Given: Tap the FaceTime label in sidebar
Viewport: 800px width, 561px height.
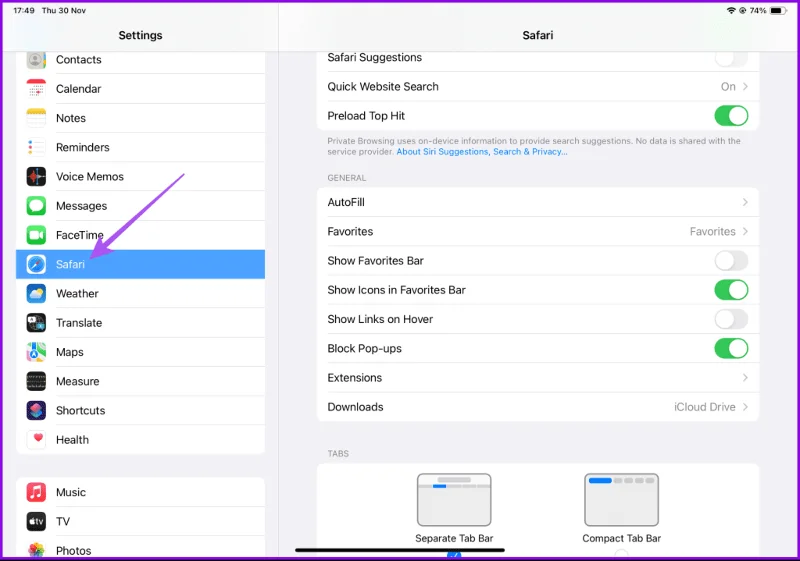Looking at the screenshot, I should (80, 235).
